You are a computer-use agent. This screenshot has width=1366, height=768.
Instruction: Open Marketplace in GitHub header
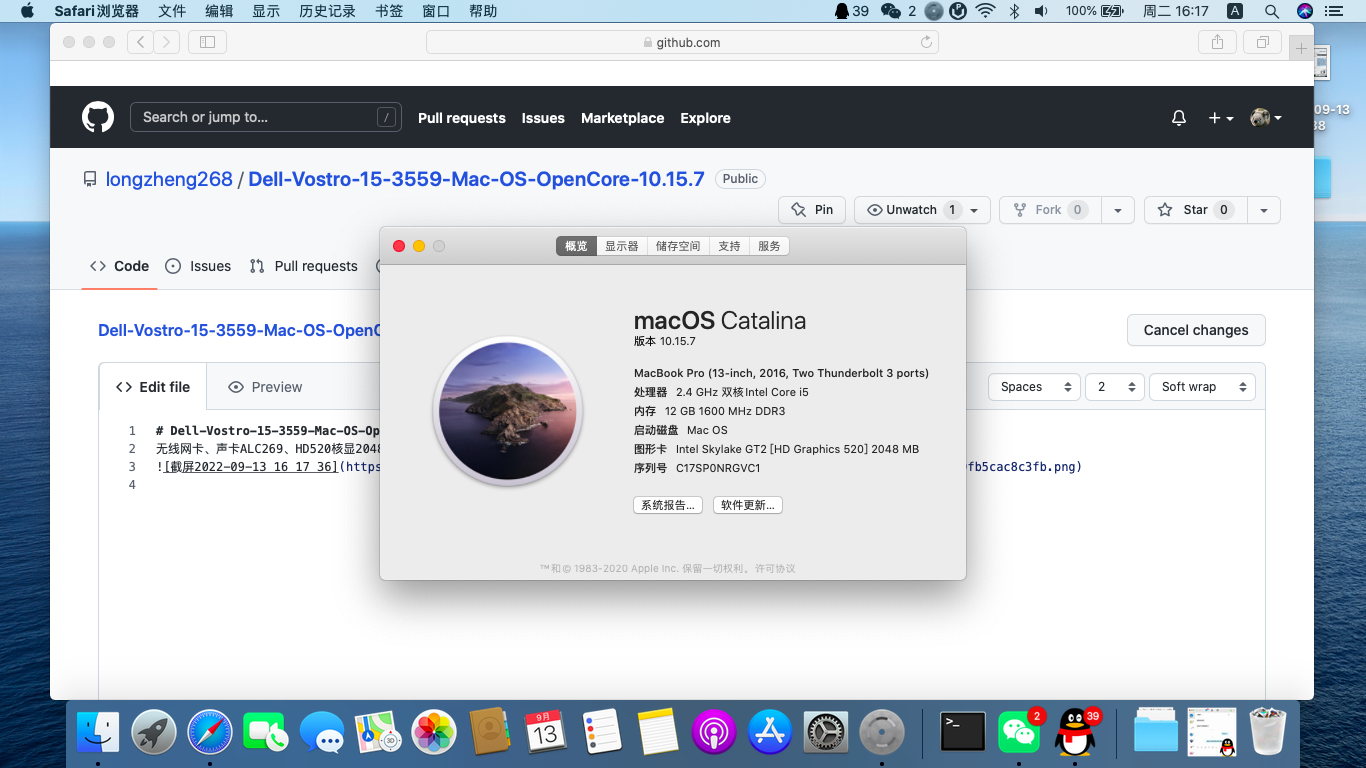coord(622,118)
